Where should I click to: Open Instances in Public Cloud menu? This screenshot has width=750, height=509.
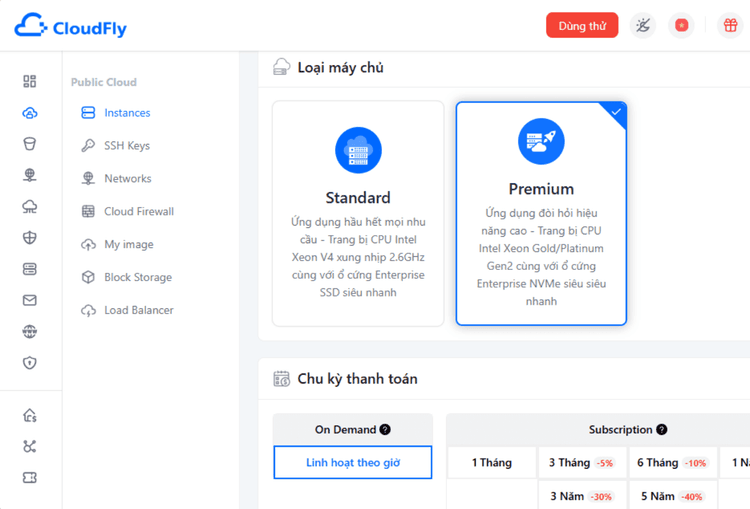pos(127,113)
